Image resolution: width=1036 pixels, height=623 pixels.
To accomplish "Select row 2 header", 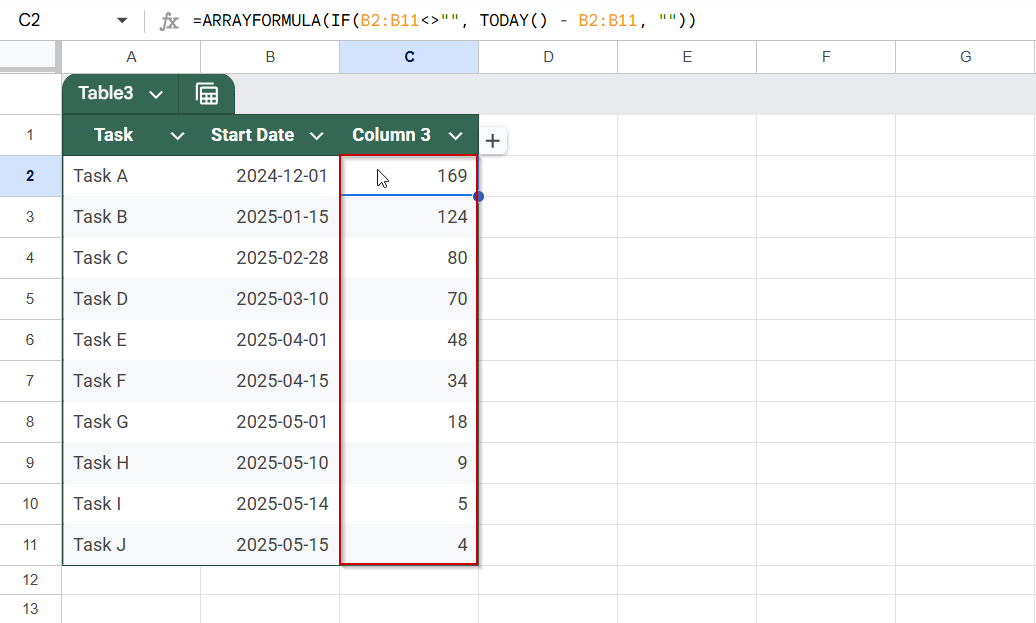I will [30, 176].
